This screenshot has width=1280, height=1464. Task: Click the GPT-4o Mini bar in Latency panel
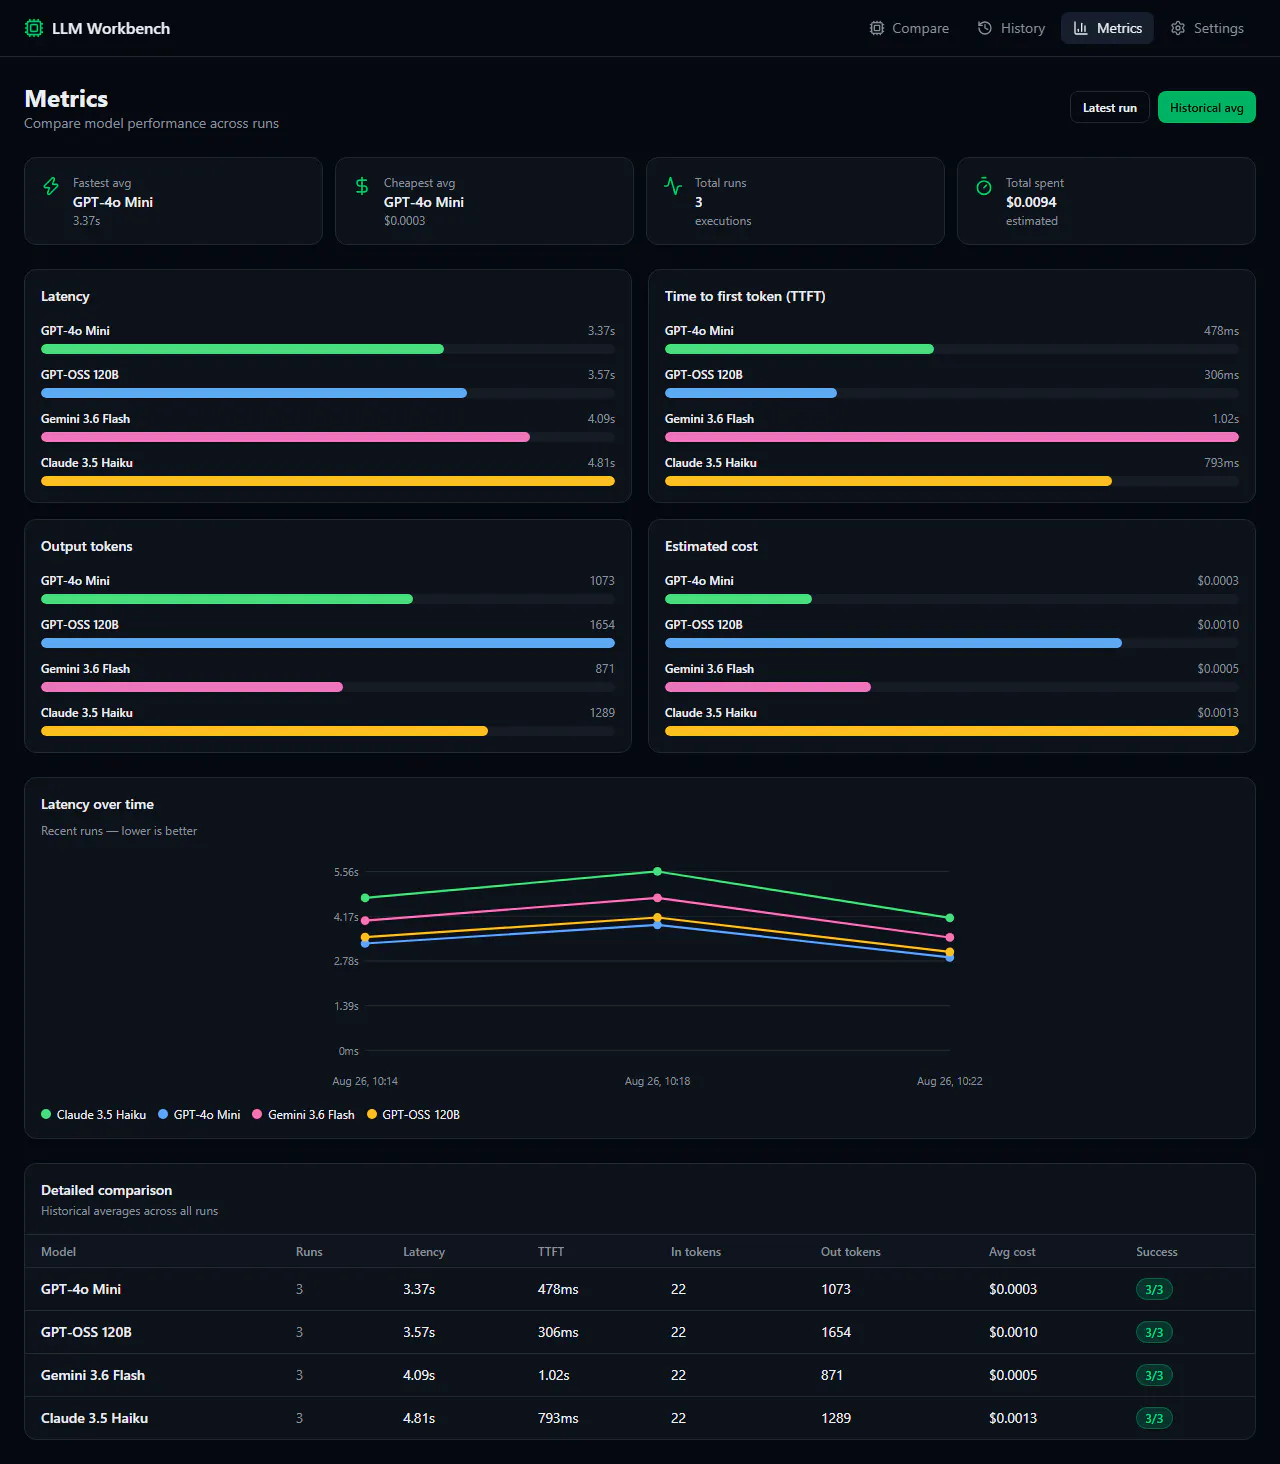(242, 349)
